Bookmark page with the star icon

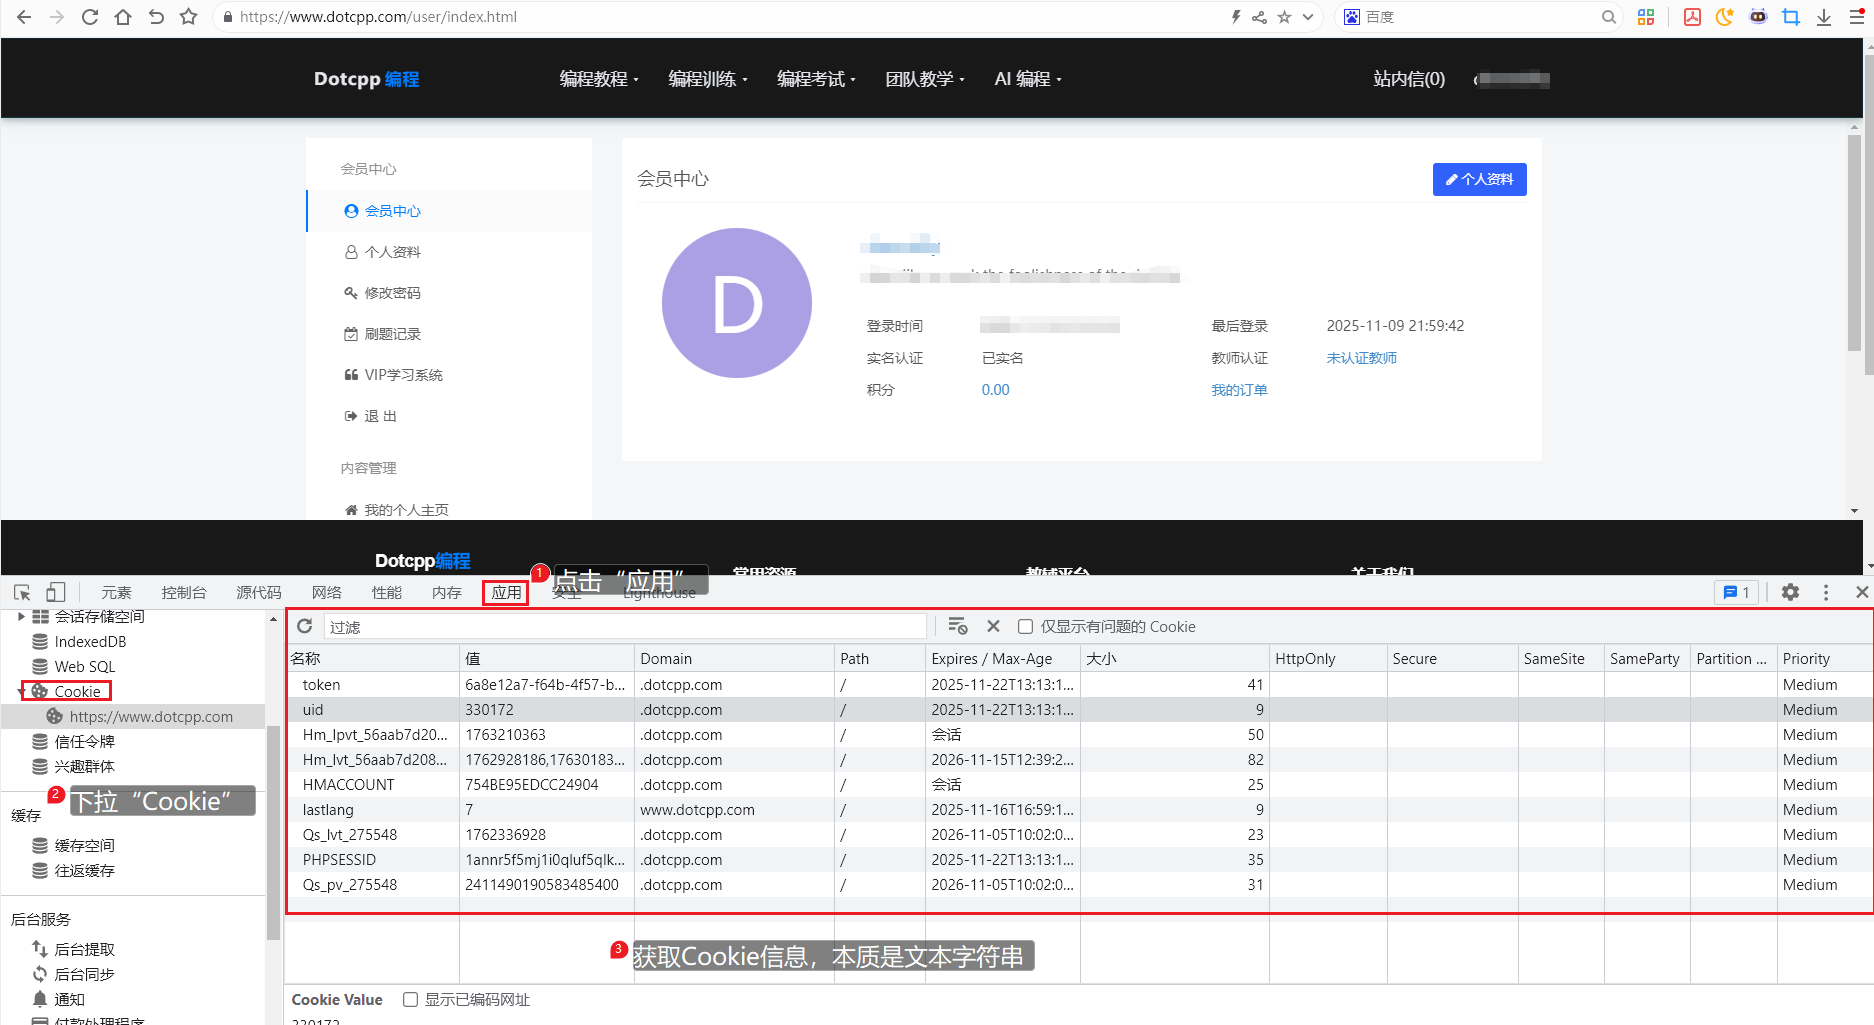tap(188, 17)
